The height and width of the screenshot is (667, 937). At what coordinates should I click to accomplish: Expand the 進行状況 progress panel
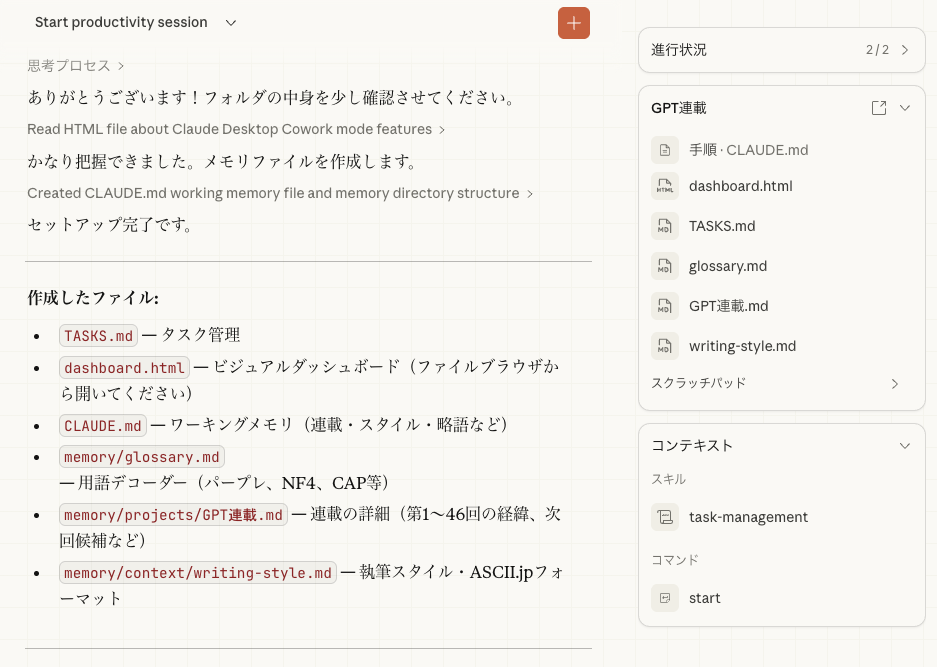click(x=782, y=50)
